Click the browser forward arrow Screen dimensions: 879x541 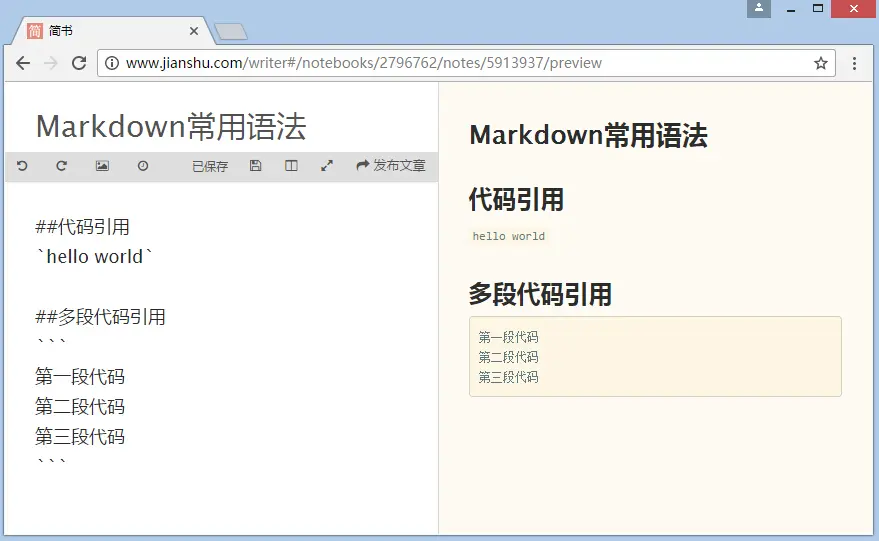pos(50,63)
